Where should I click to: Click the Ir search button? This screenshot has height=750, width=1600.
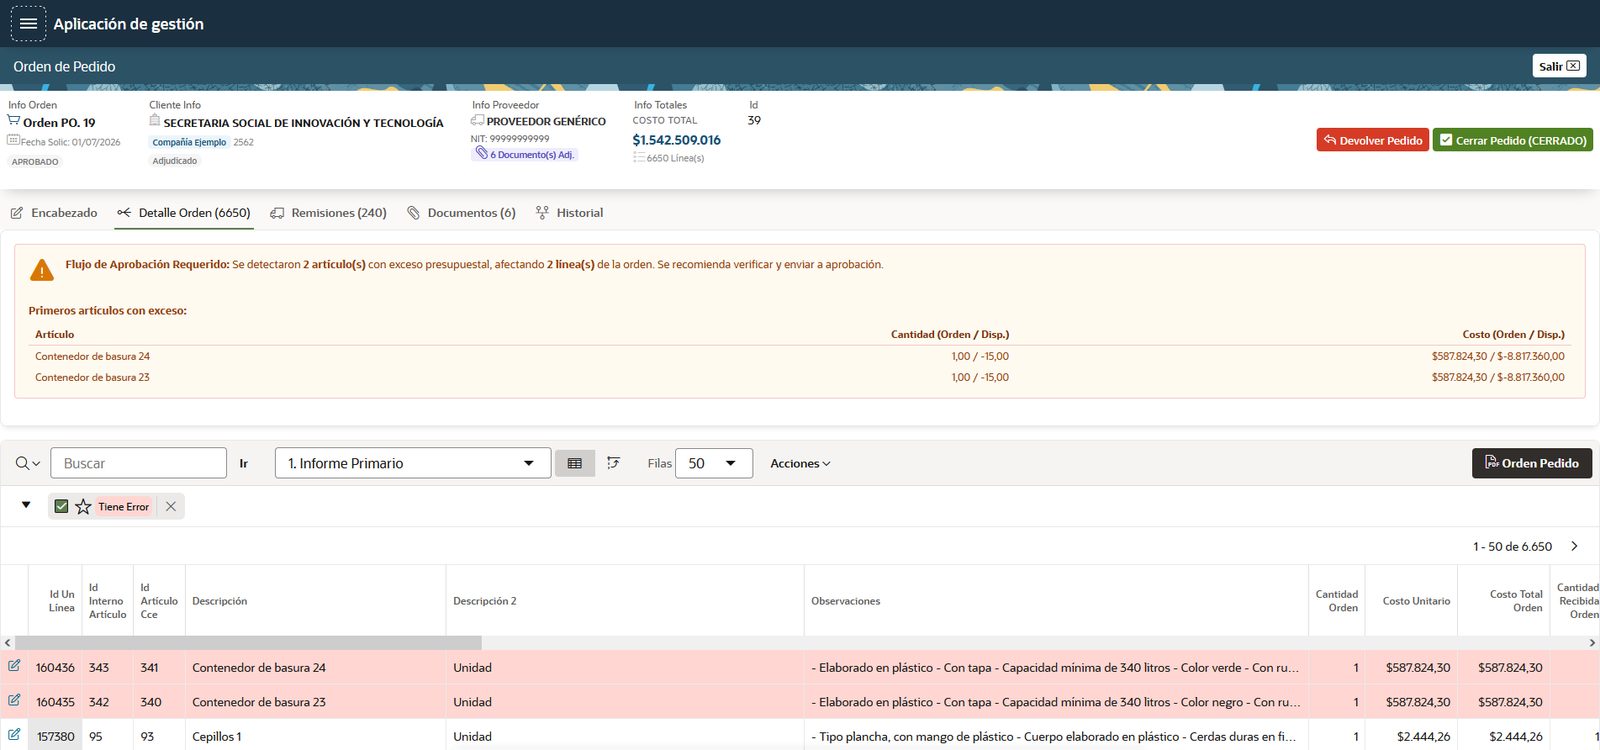[243, 463]
